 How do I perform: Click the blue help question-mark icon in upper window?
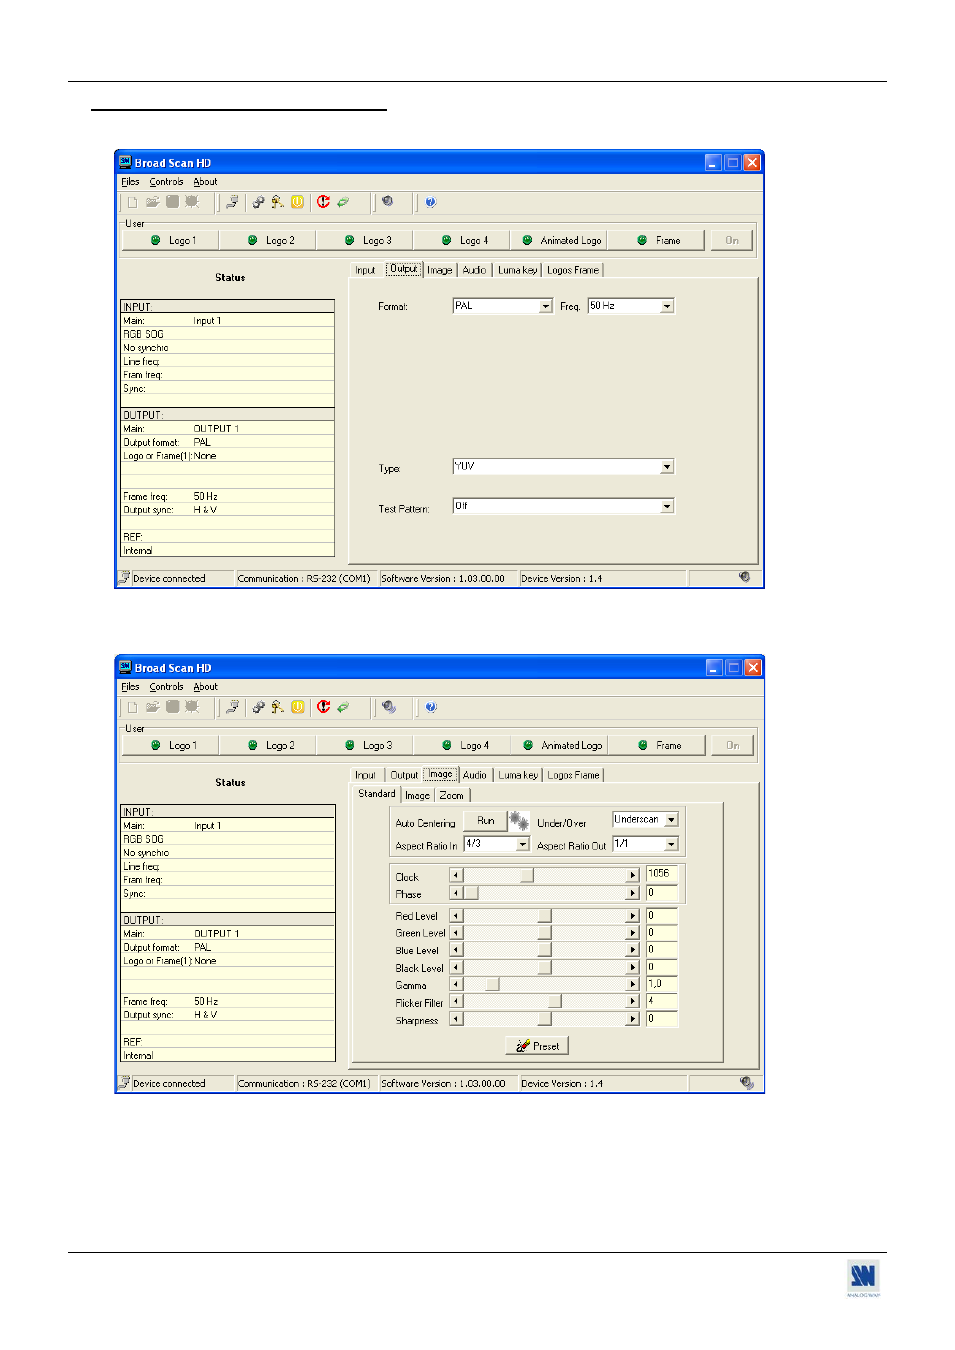[430, 202]
